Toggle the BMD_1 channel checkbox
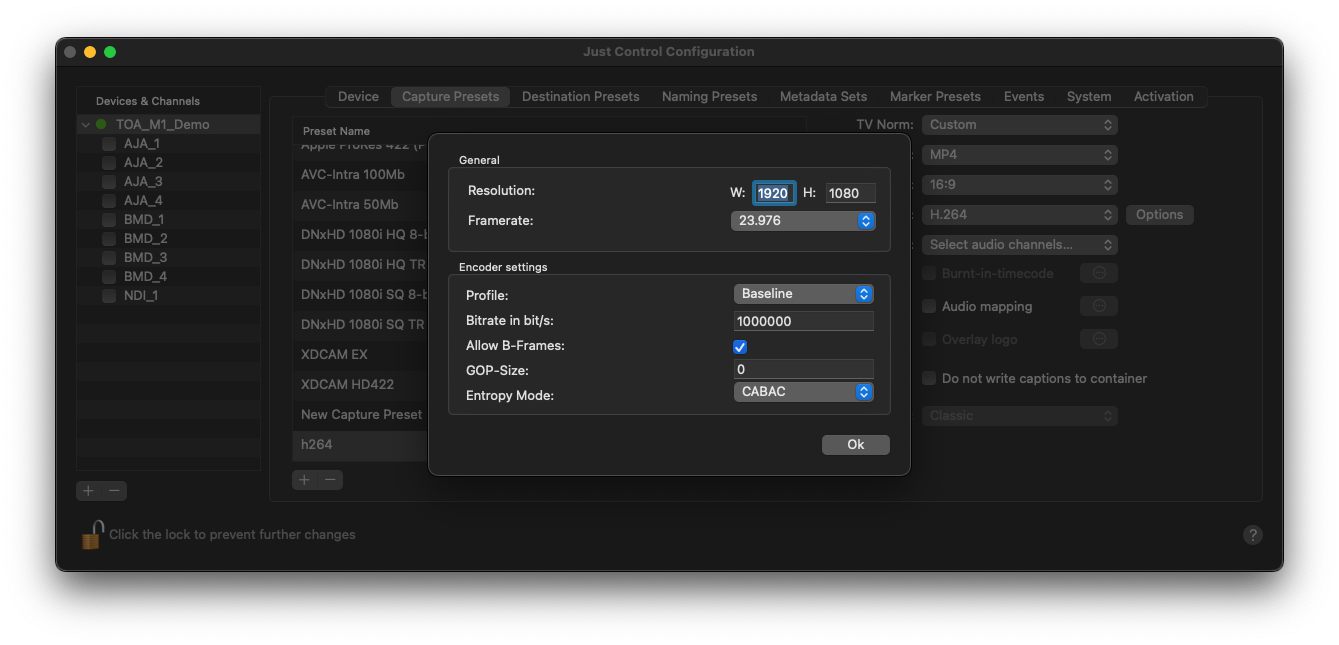 click(109, 219)
